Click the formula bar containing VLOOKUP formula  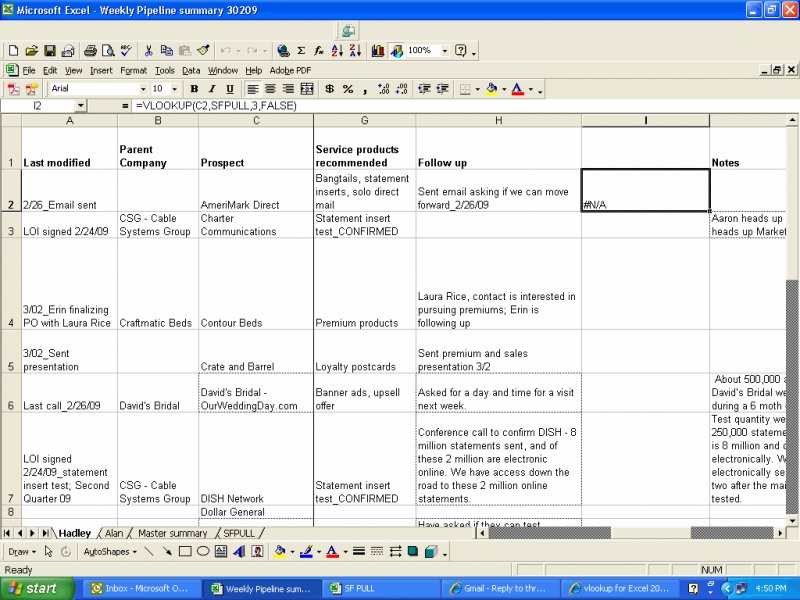[464, 106]
